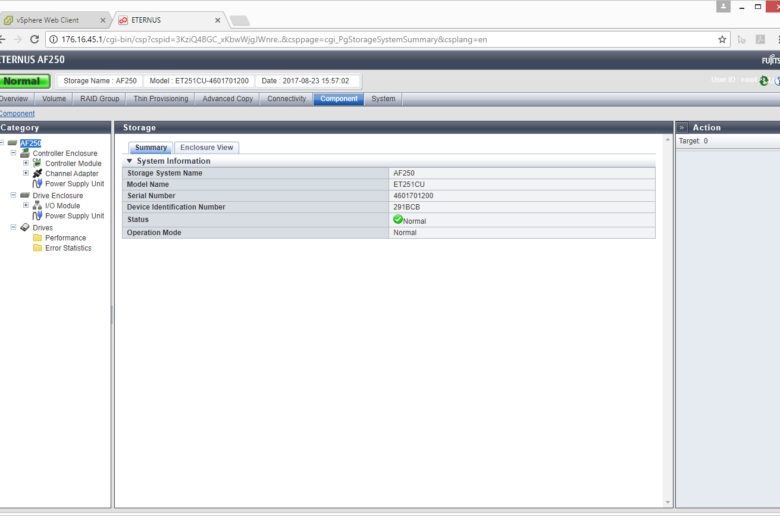The height and width of the screenshot is (516, 780).
Task: Click the Performance folder icon
Action: 37,237
